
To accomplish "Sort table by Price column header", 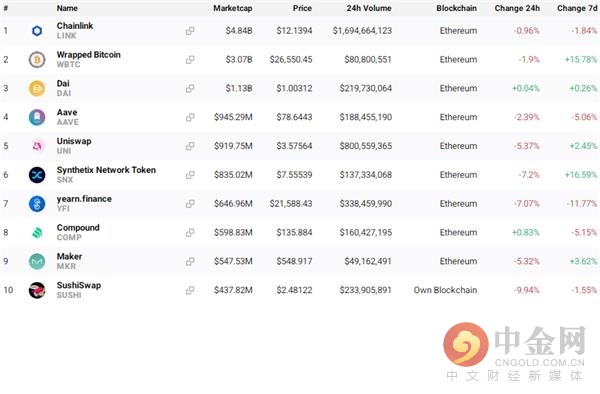I will click(302, 8).
